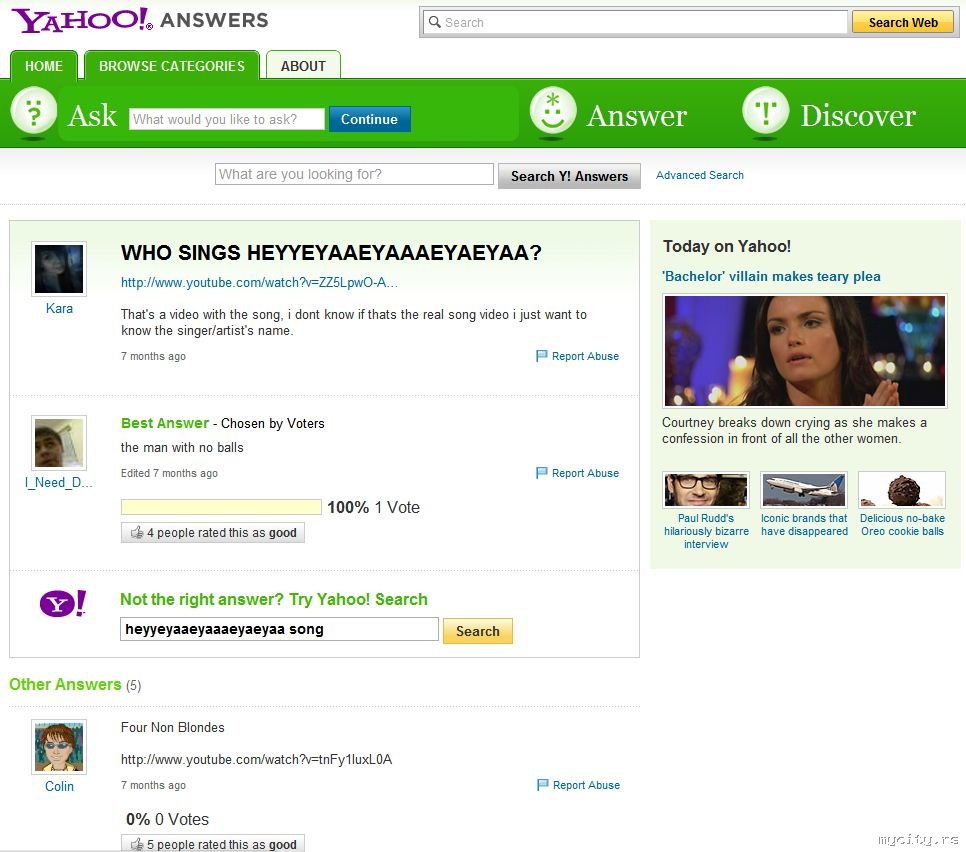Click the Best Answer label
The width and height of the screenshot is (966, 852).
pos(164,423)
